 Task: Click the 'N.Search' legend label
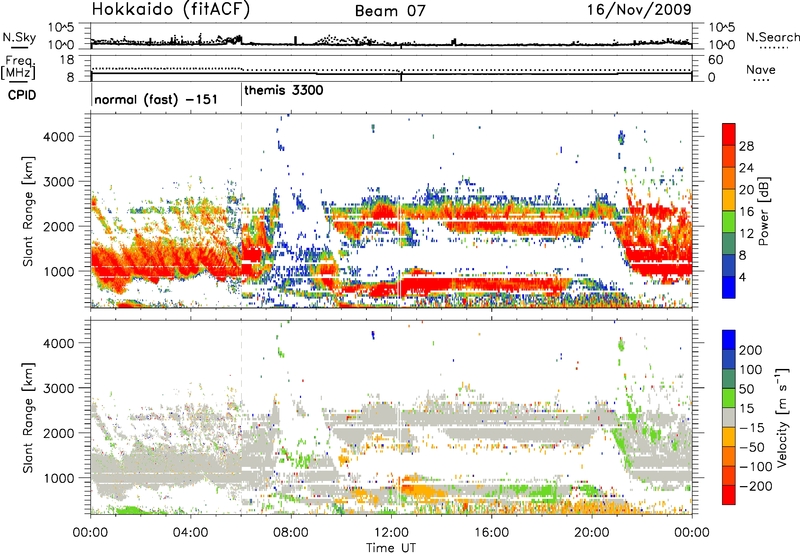click(772, 37)
